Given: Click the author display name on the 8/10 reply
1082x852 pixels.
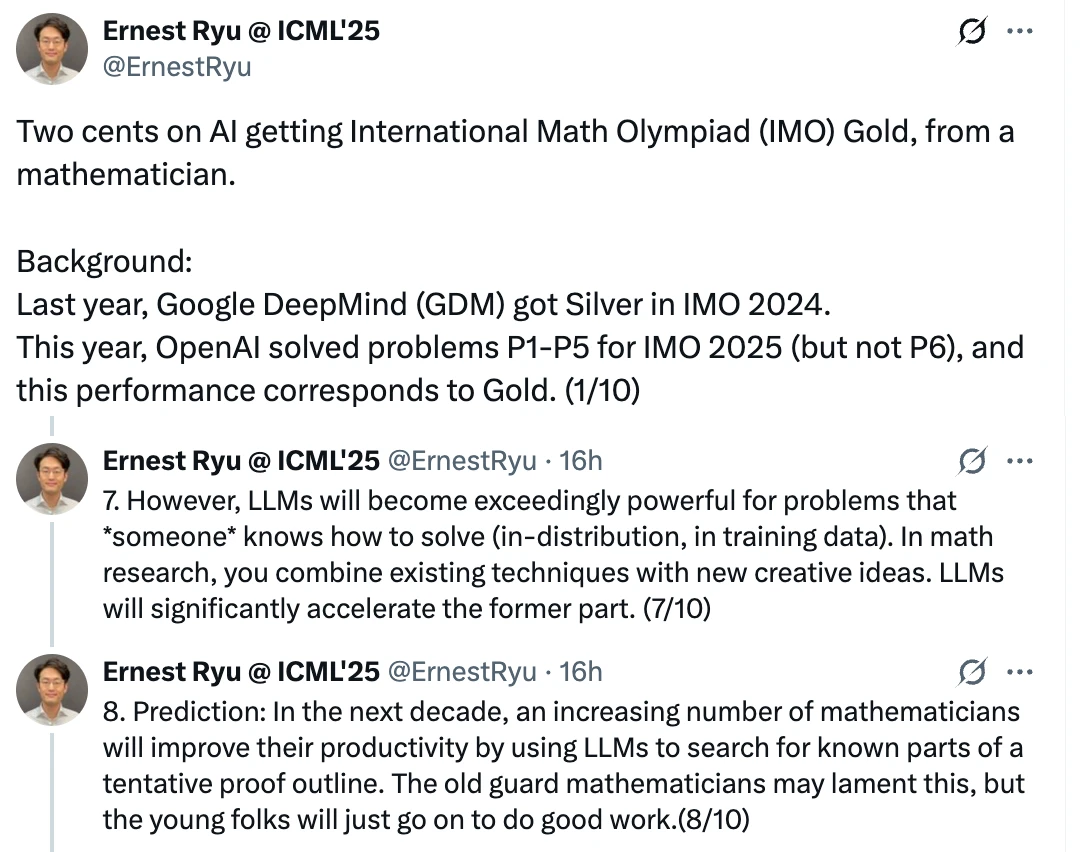Looking at the screenshot, I should click(x=241, y=671).
